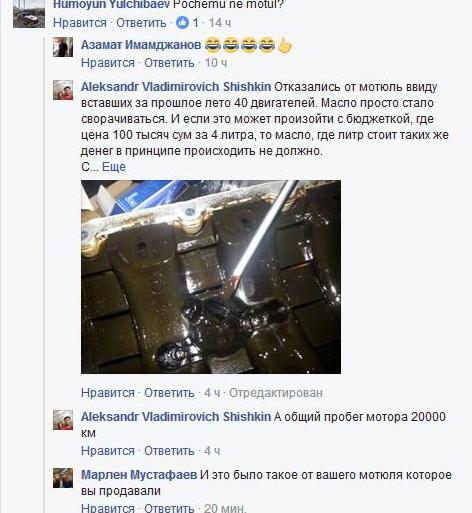The height and width of the screenshot is (513, 472).
Task: Like Азамат Имамджанов's emoji comment
Action: 108,63
